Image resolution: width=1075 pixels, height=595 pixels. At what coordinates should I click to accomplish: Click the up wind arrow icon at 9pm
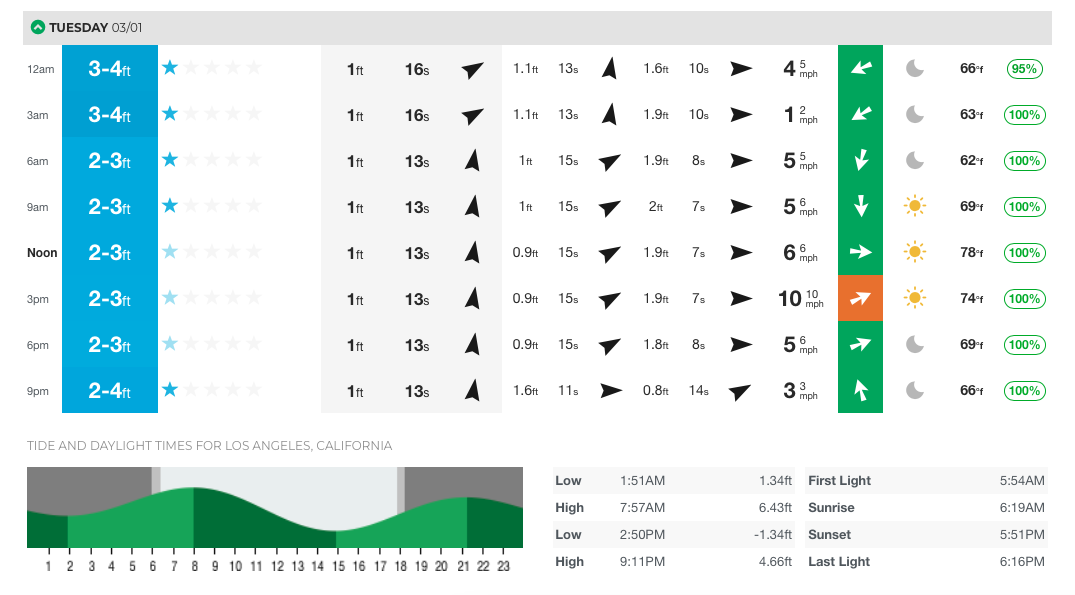860,390
